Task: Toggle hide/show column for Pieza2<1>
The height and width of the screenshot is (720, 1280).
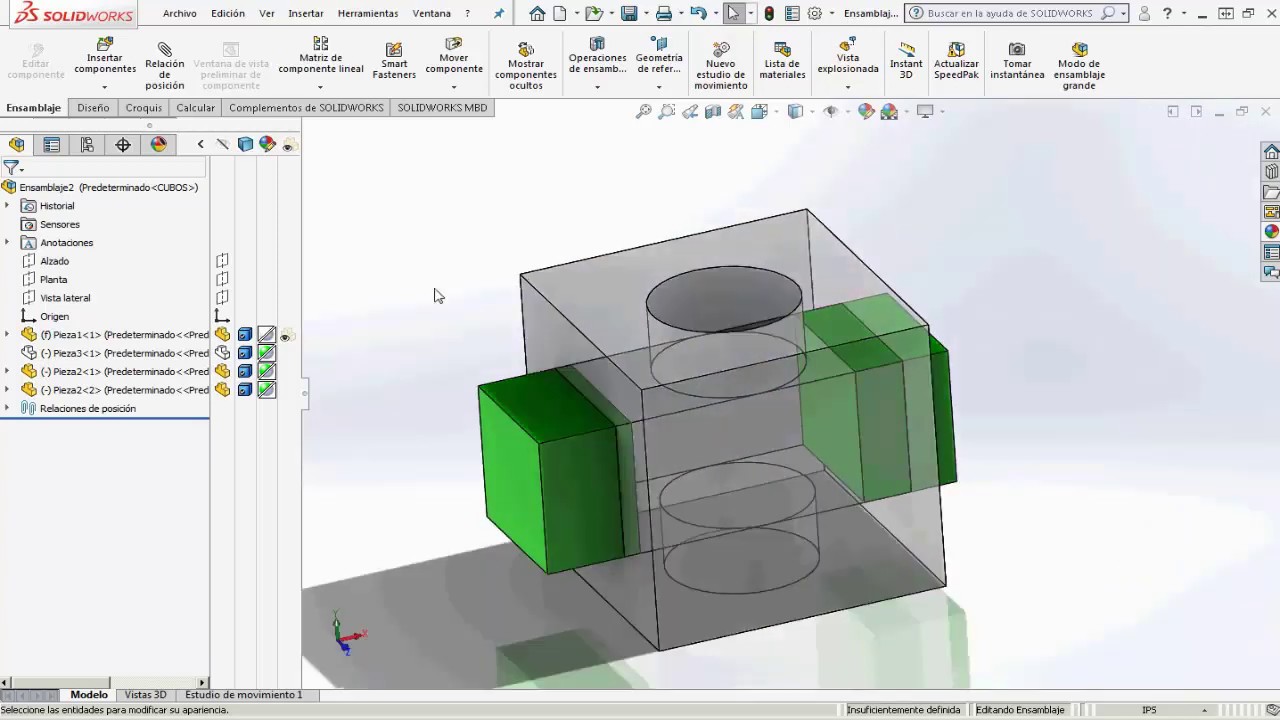Action: [x=222, y=372]
